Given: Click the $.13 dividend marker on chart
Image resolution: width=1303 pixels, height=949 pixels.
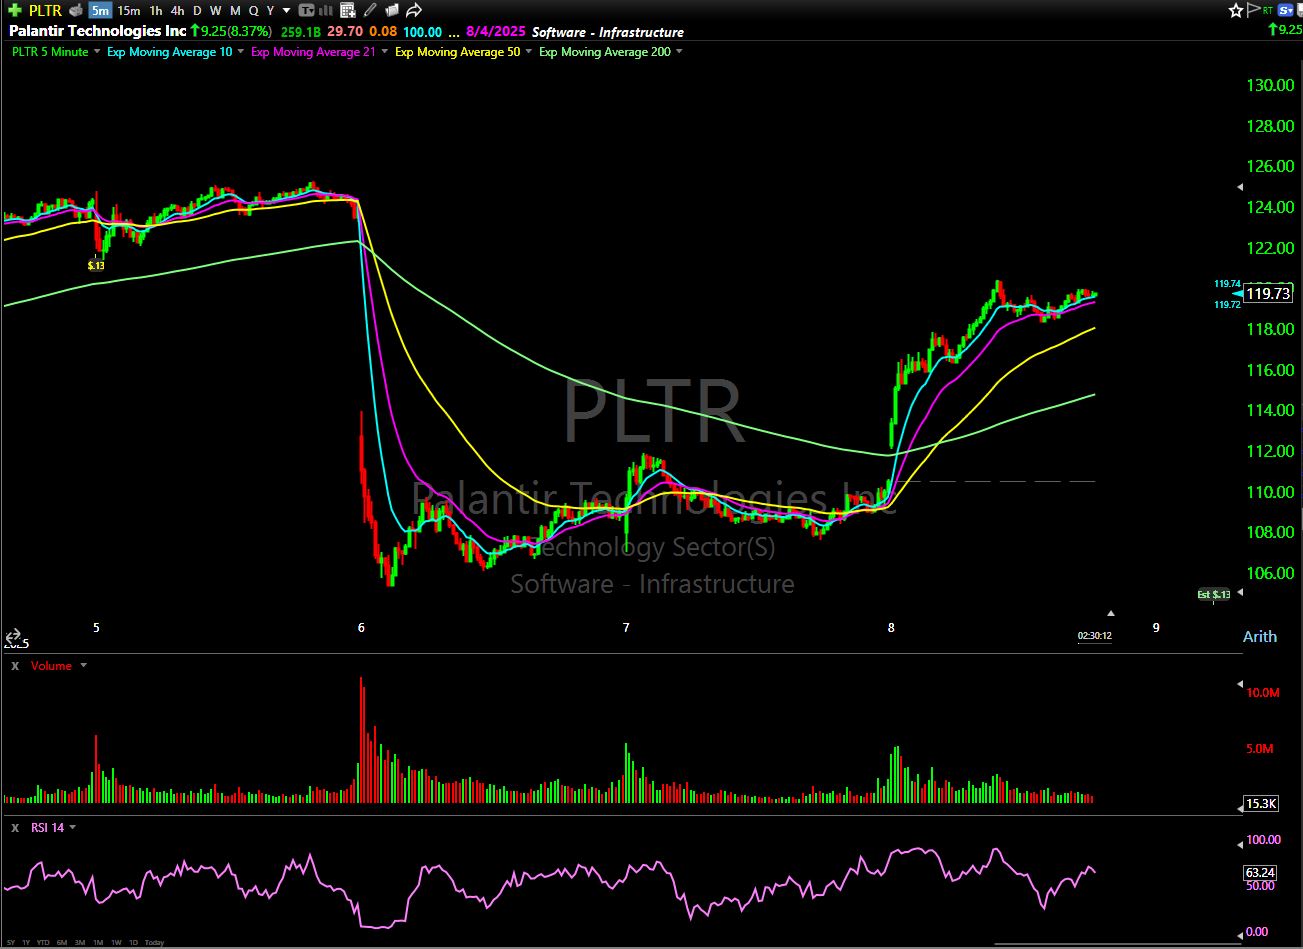Looking at the screenshot, I should coord(96,265).
